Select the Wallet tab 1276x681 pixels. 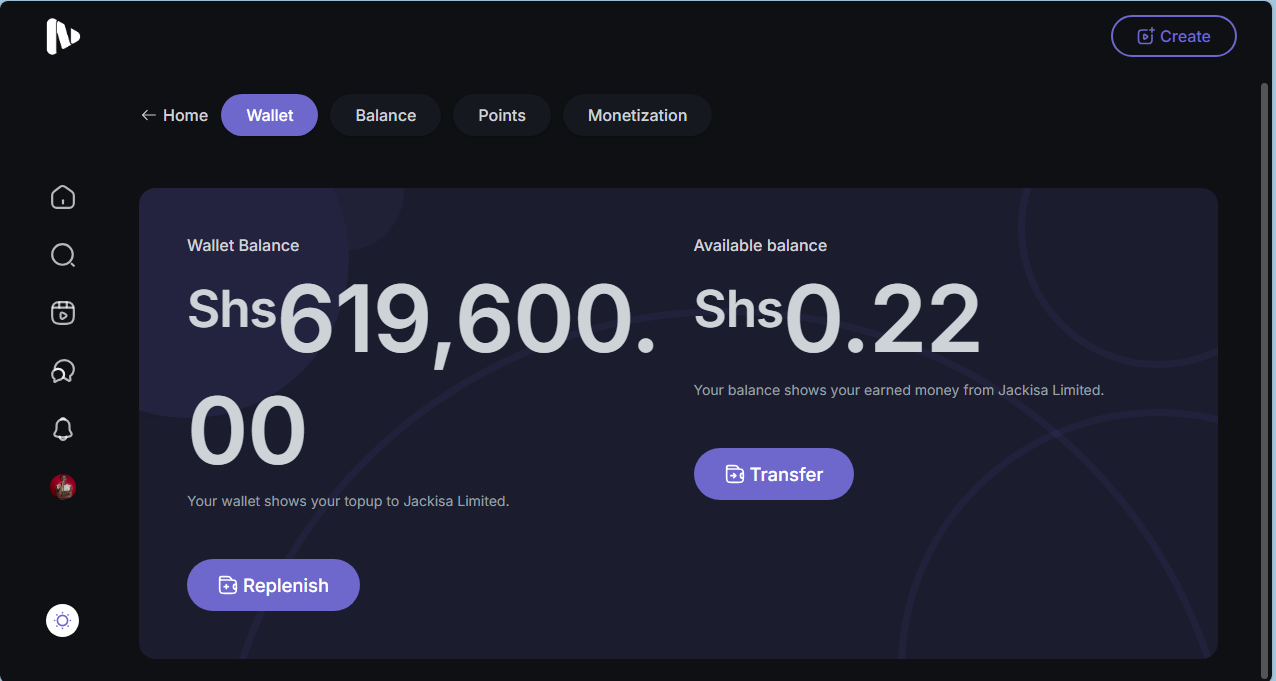(269, 115)
